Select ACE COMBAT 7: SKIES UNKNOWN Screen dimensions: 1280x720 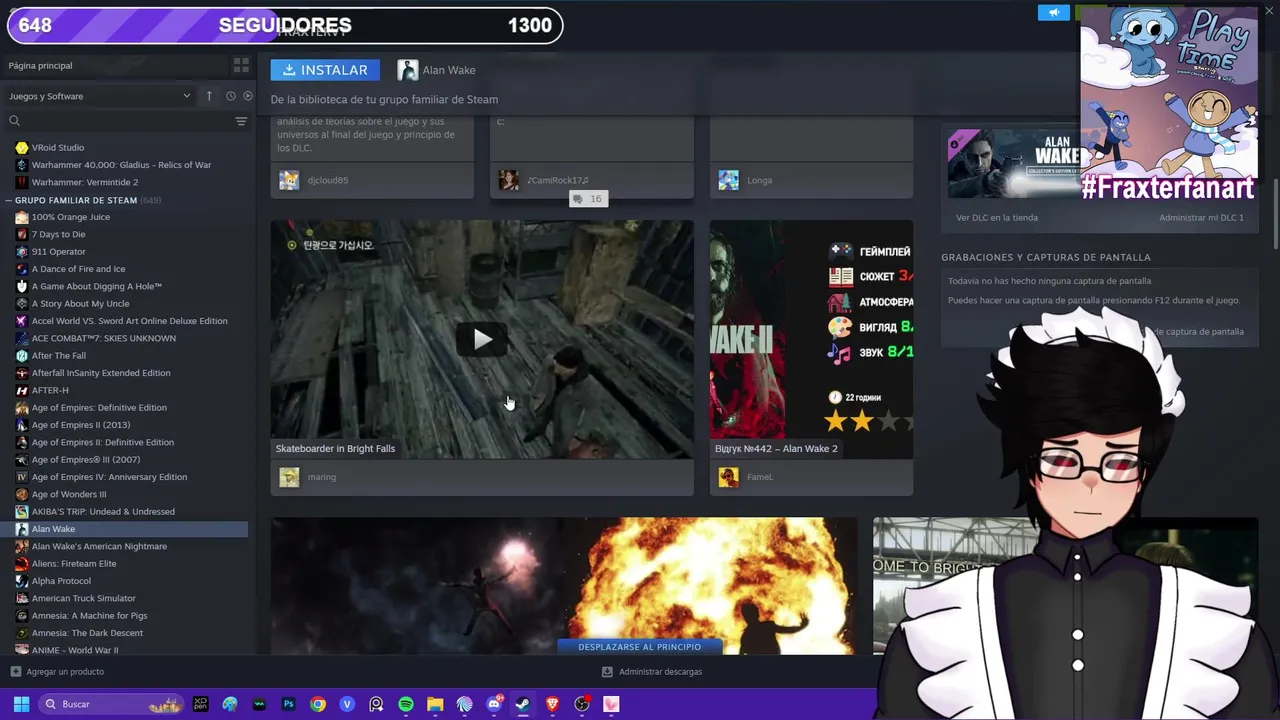[x=103, y=338]
